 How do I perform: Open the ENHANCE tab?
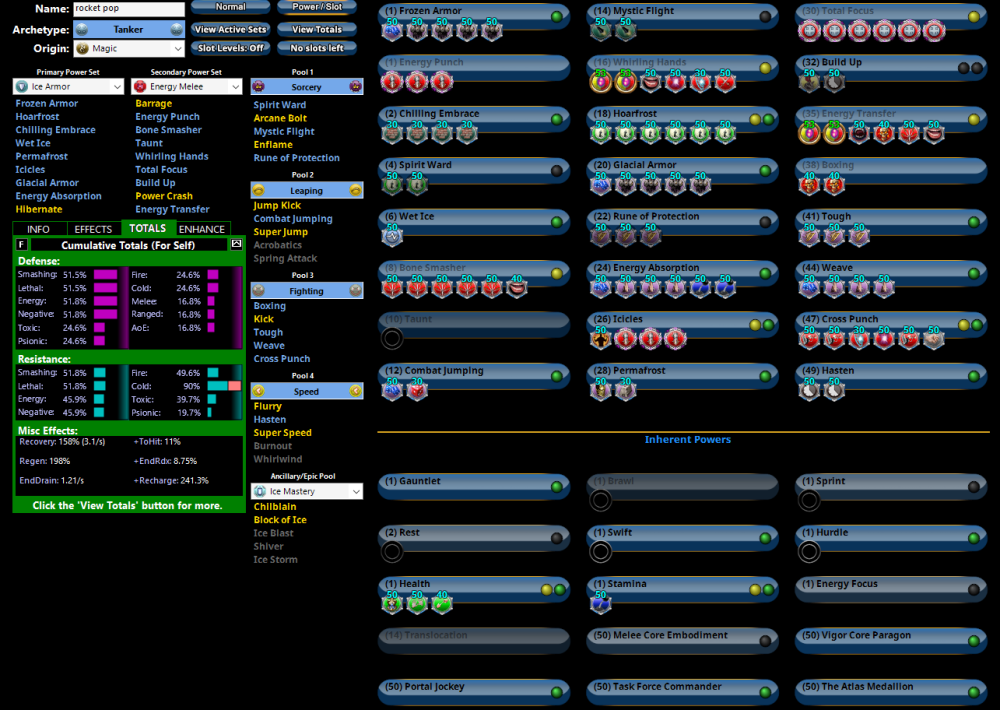[201, 229]
